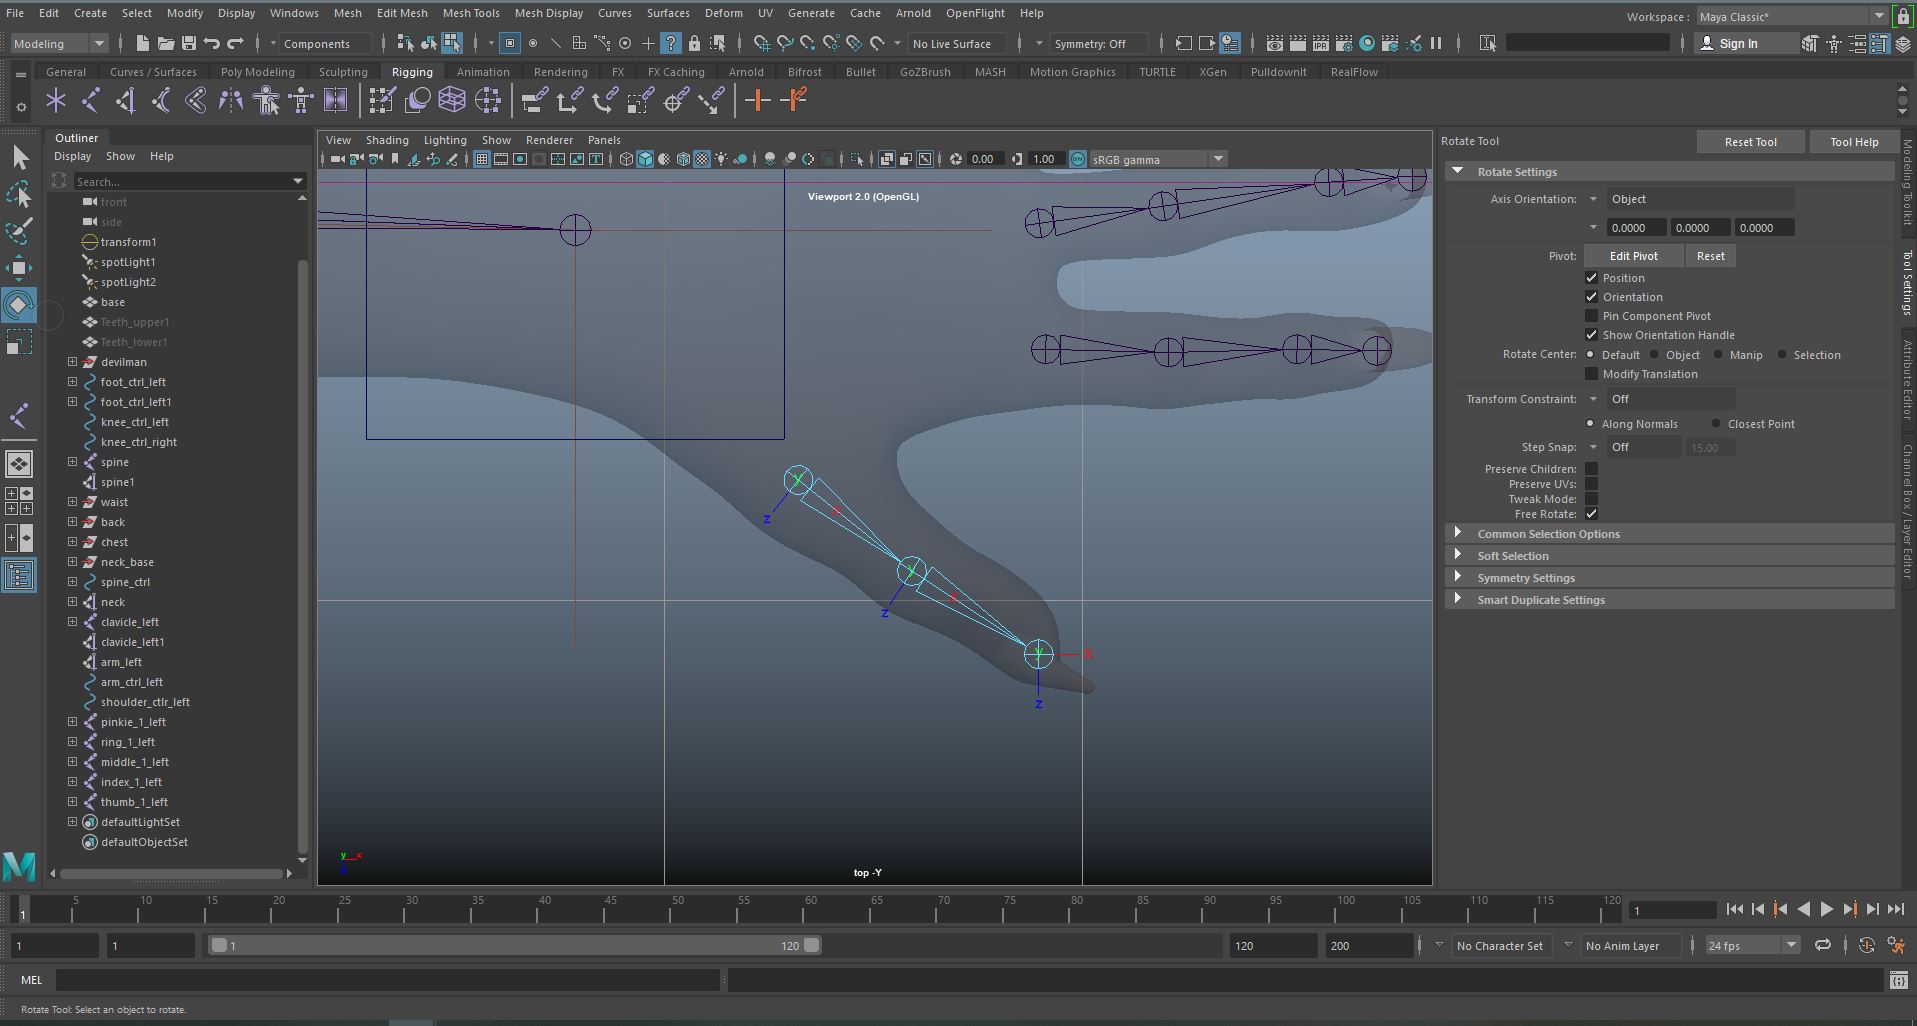Click the Reset Tool button
The height and width of the screenshot is (1026, 1917).
(x=1750, y=142)
